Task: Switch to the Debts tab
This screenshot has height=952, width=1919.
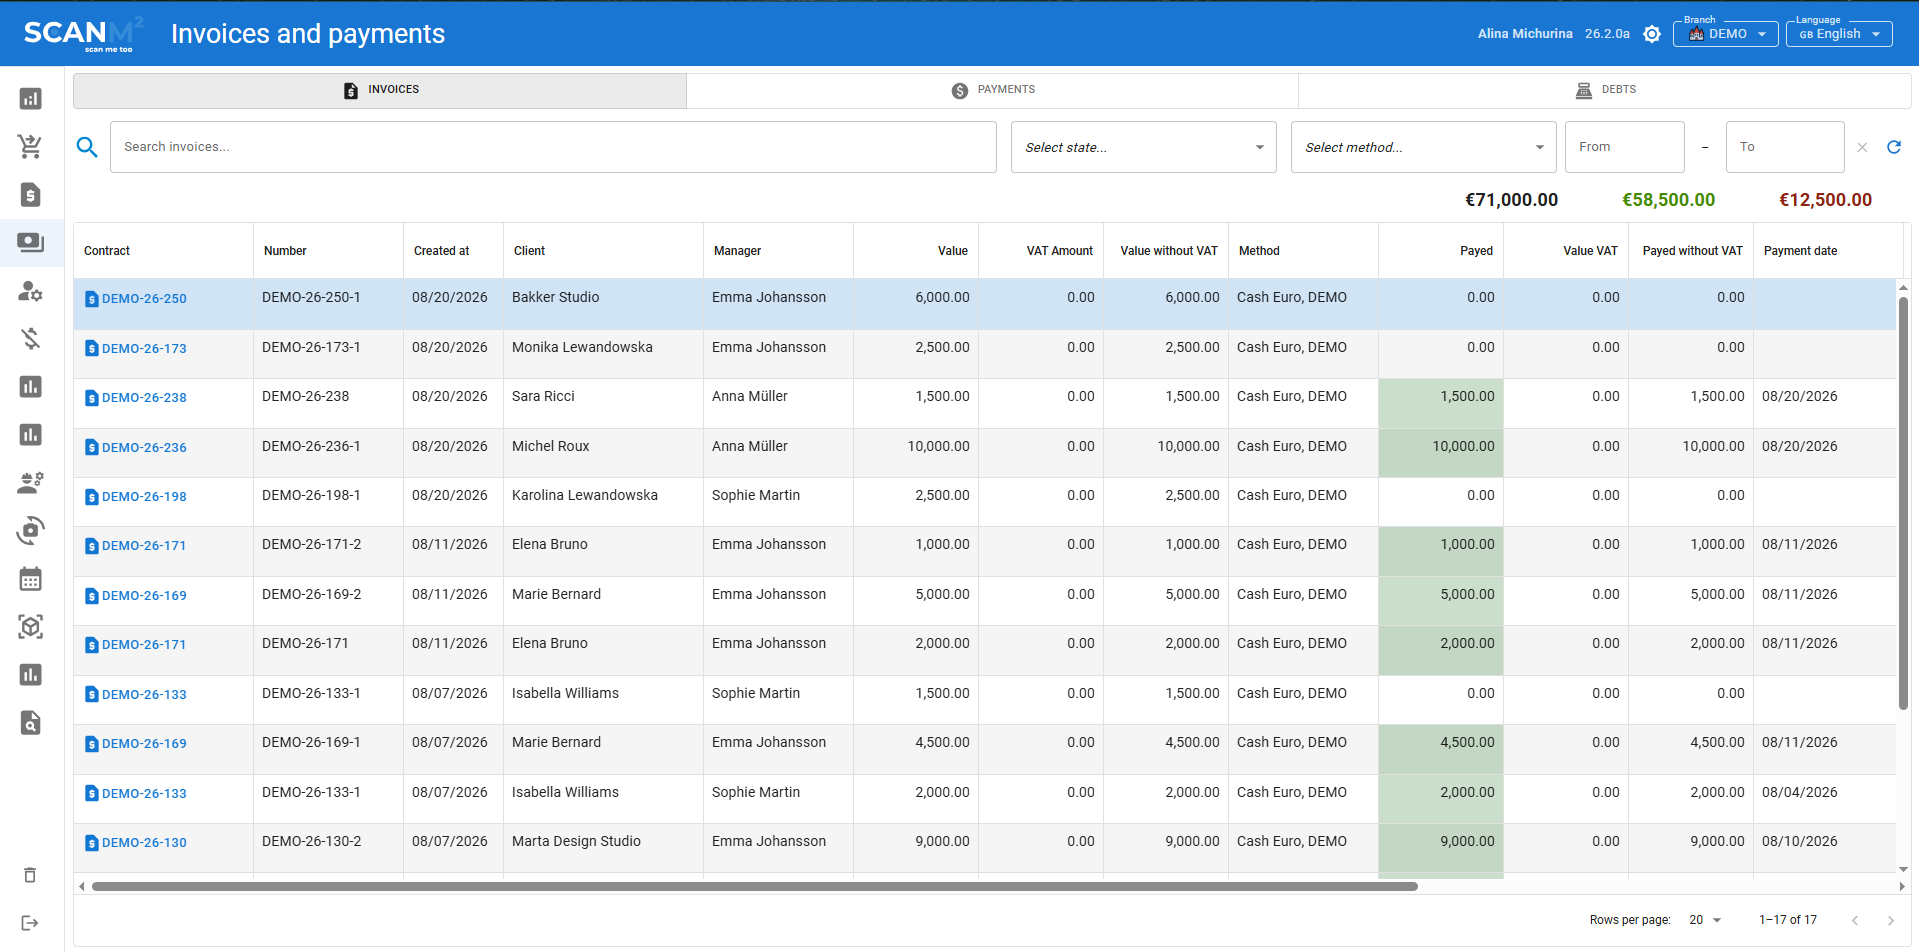Action: 1604,90
